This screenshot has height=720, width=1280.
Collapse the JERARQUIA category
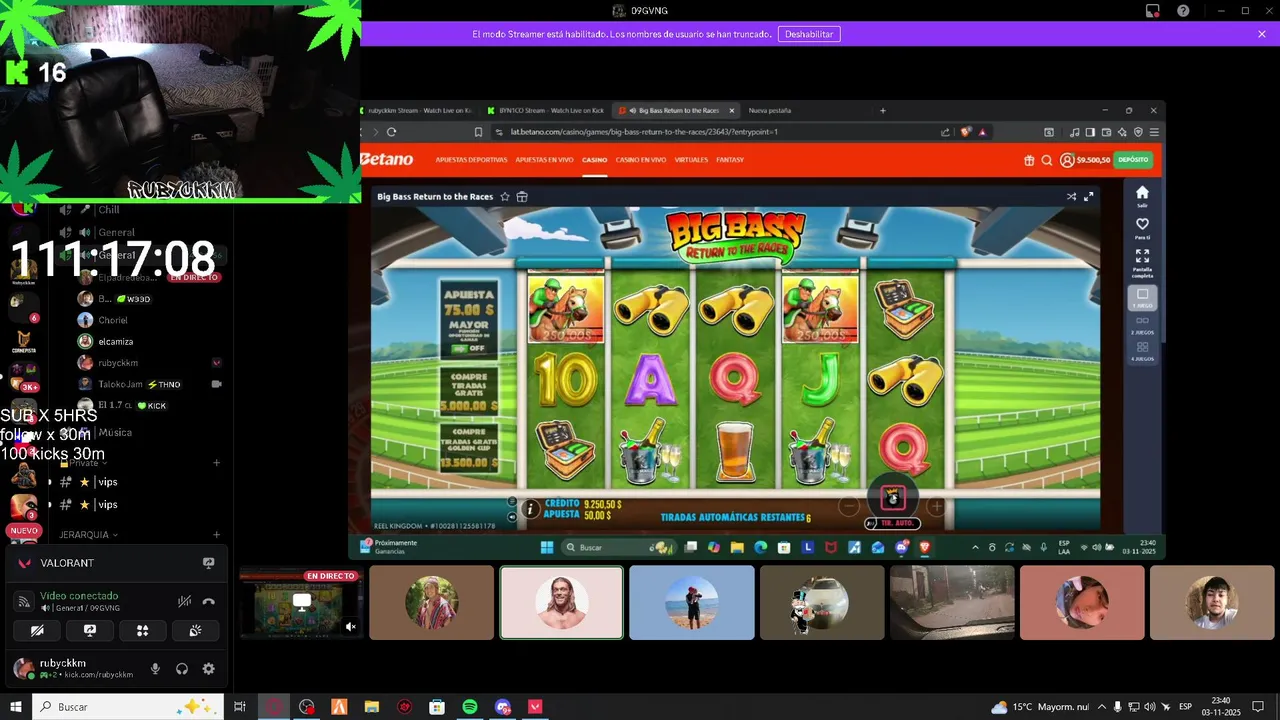[88, 535]
